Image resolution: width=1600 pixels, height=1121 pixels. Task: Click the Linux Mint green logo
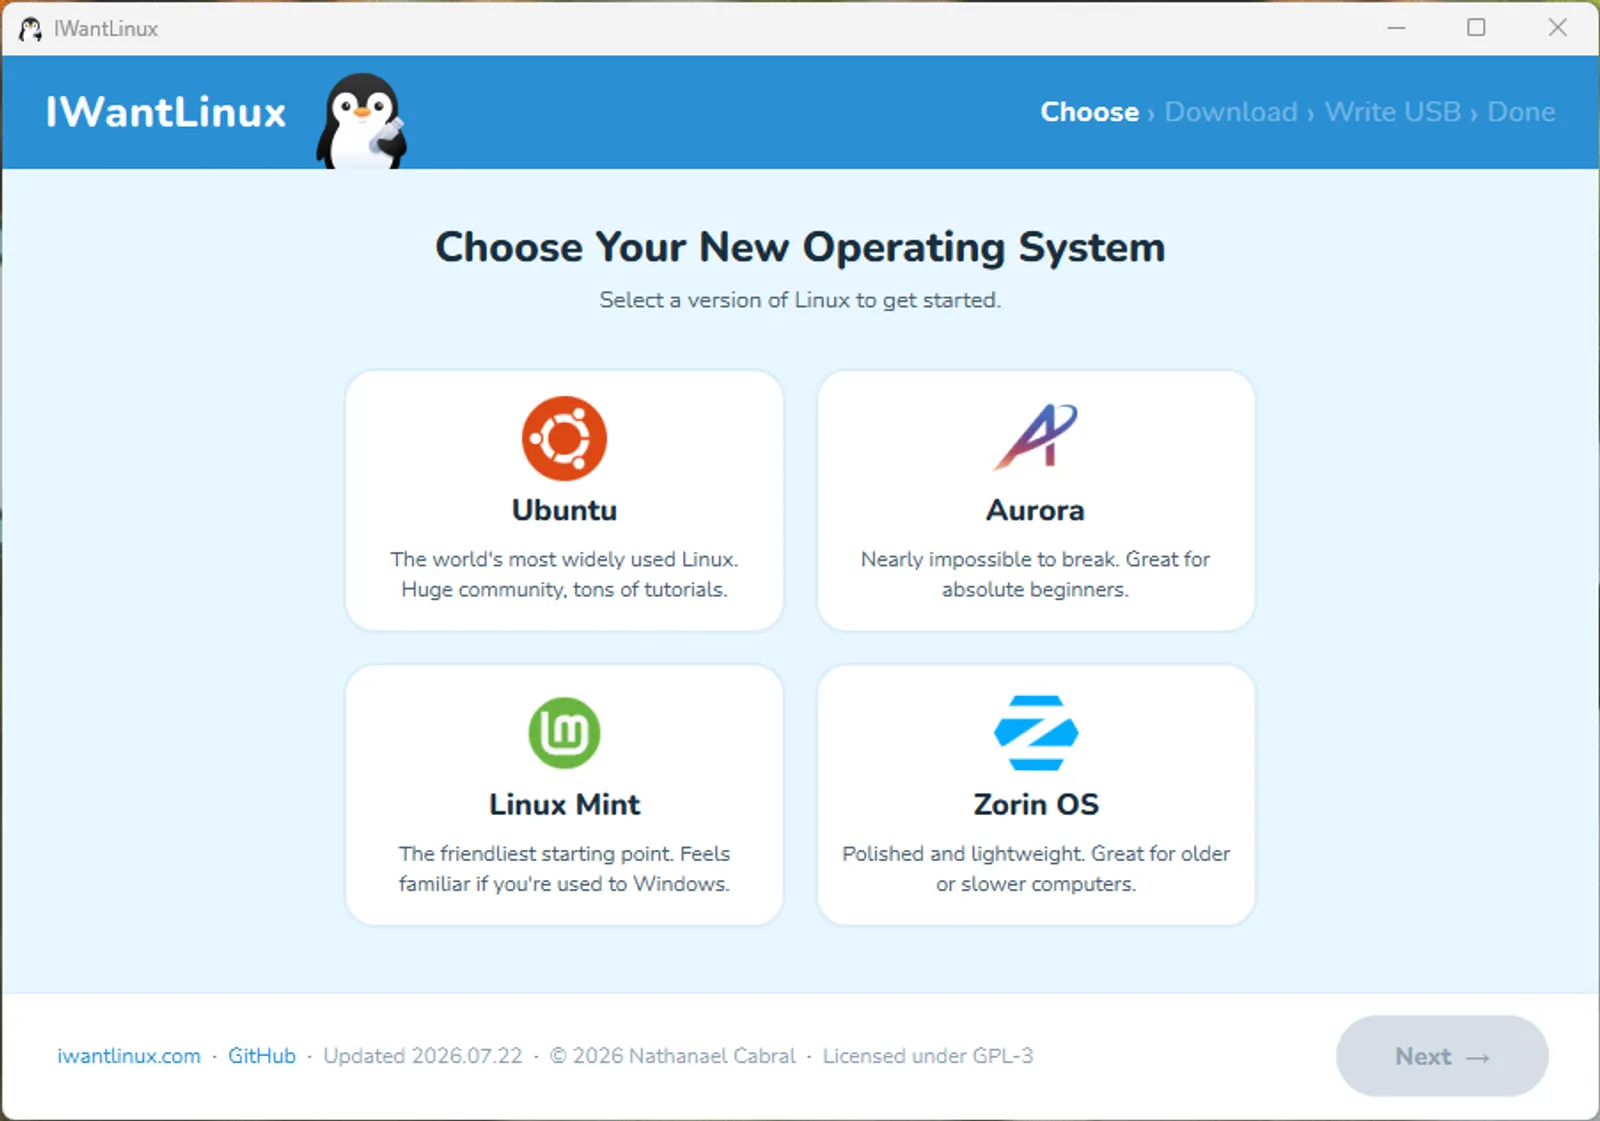point(564,733)
